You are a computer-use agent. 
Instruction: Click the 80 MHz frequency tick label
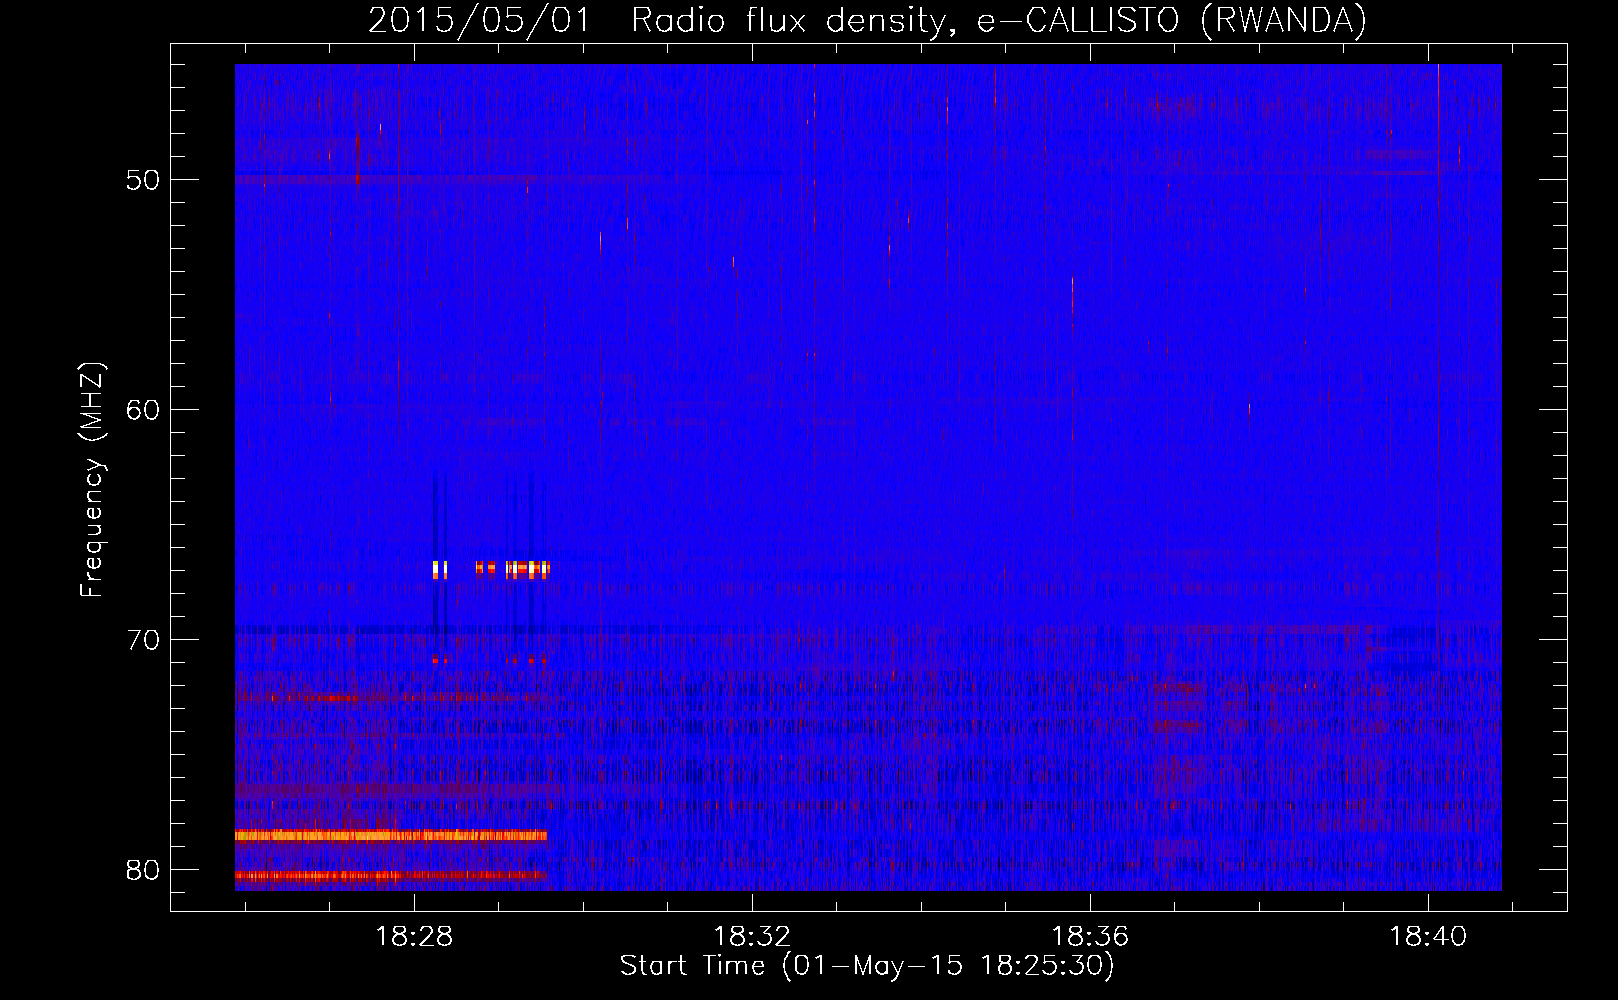(x=143, y=870)
